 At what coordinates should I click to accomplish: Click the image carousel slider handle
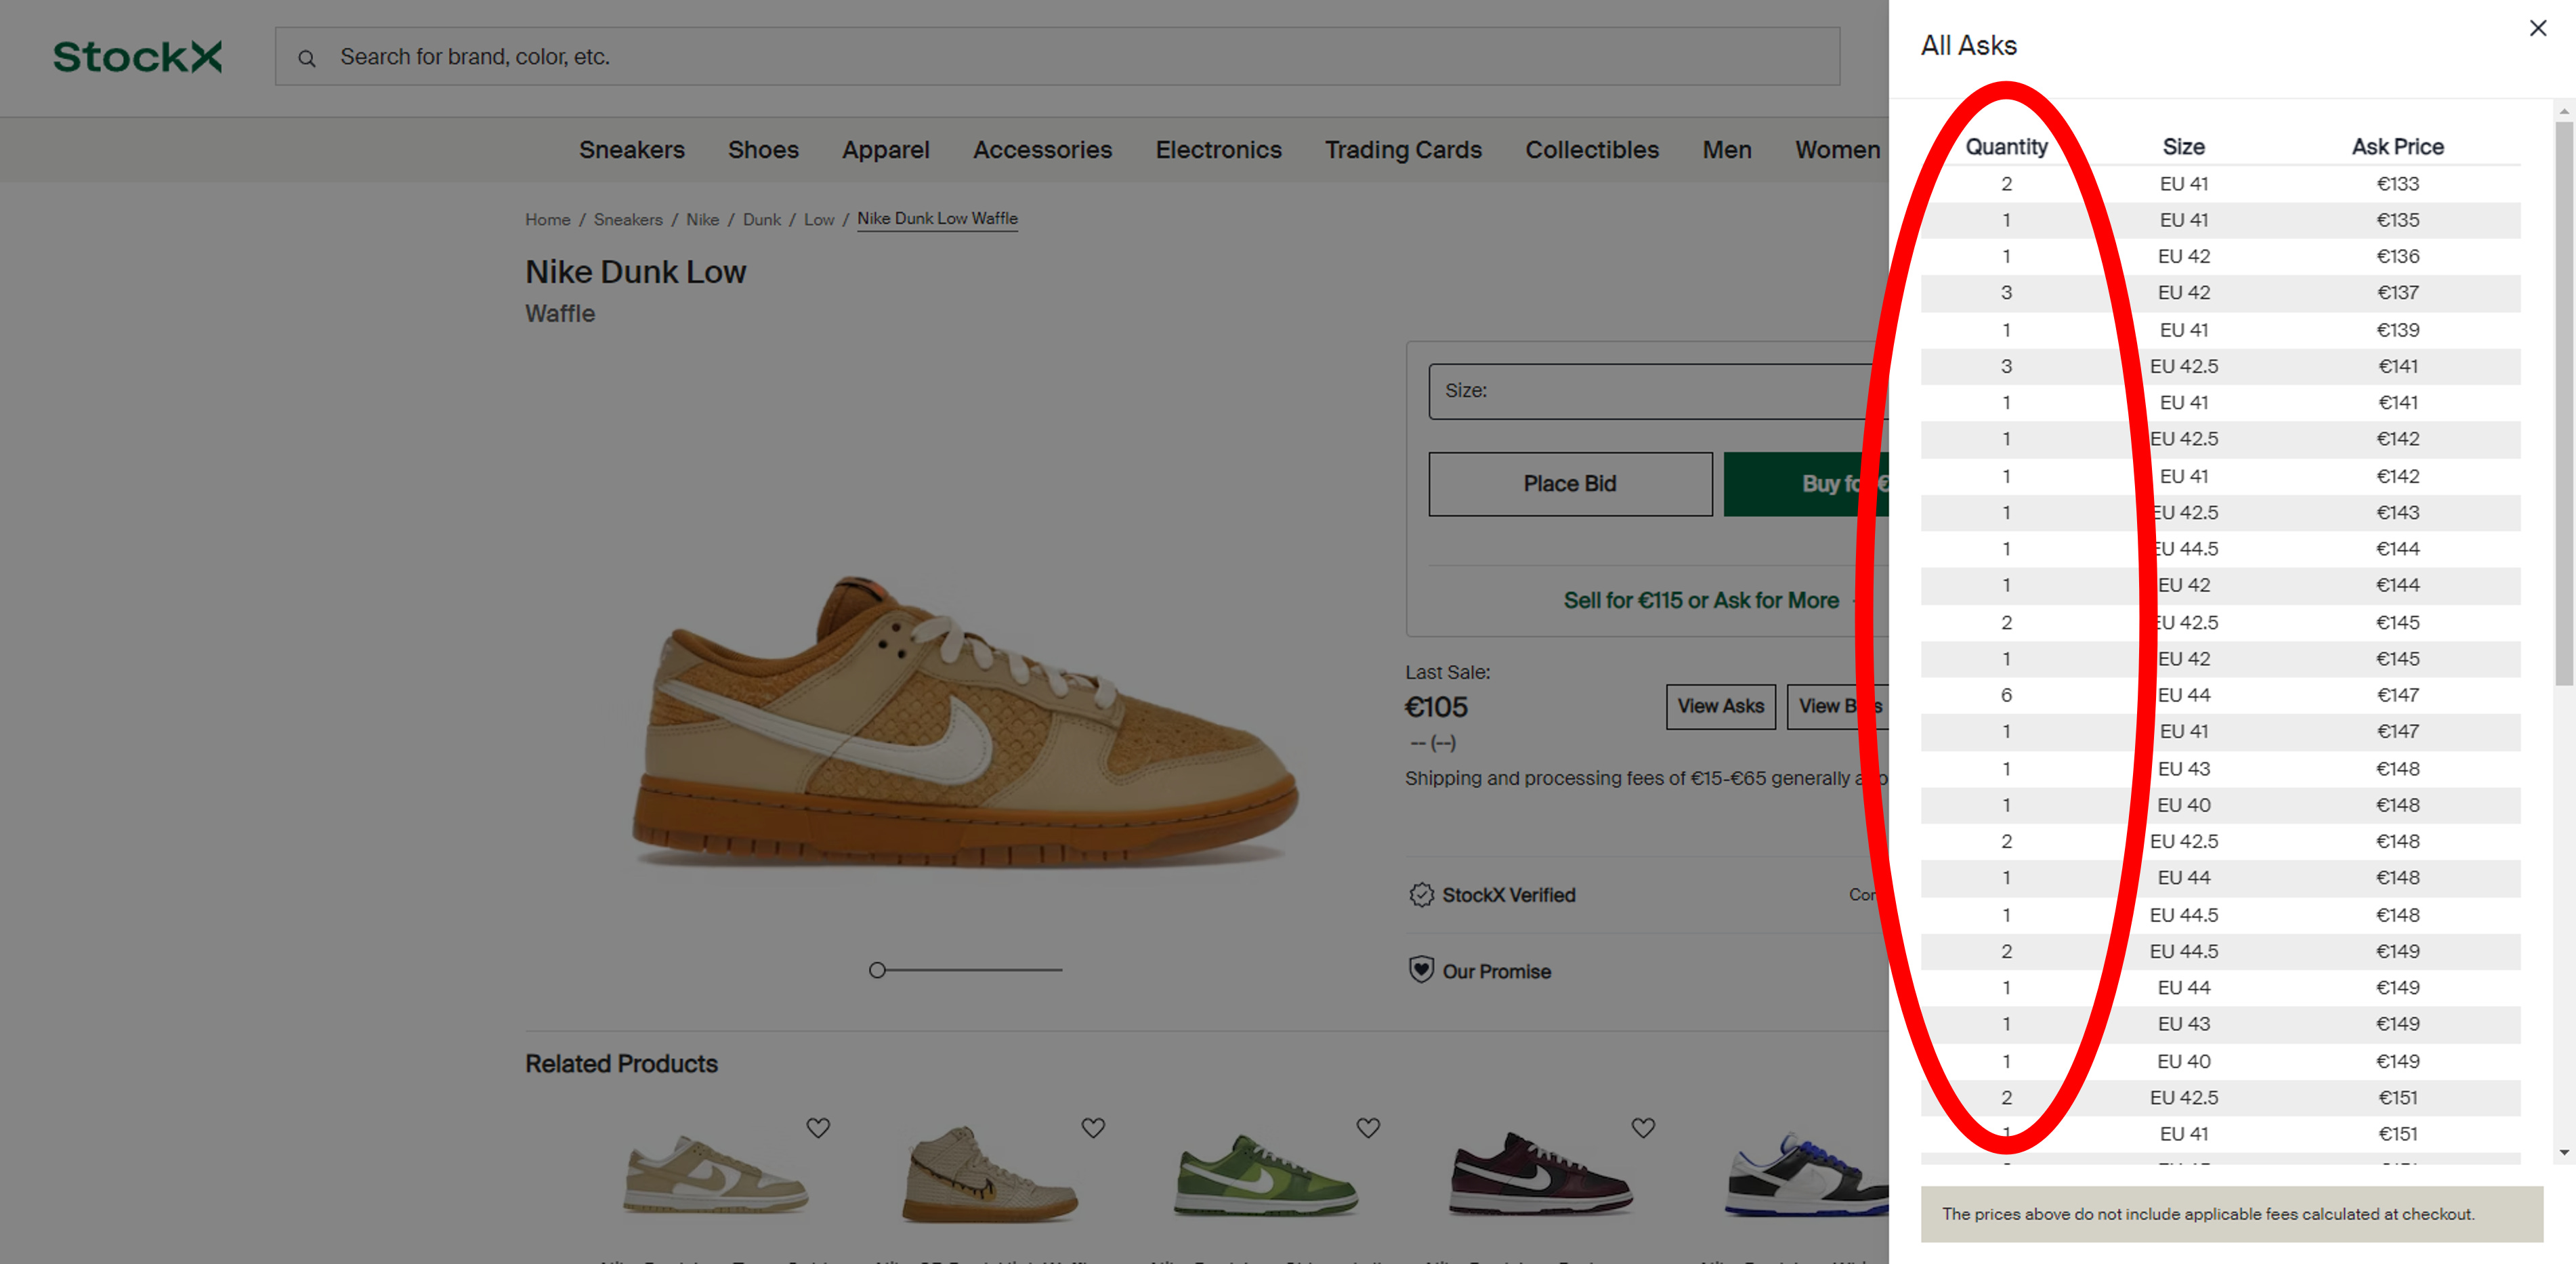point(877,969)
